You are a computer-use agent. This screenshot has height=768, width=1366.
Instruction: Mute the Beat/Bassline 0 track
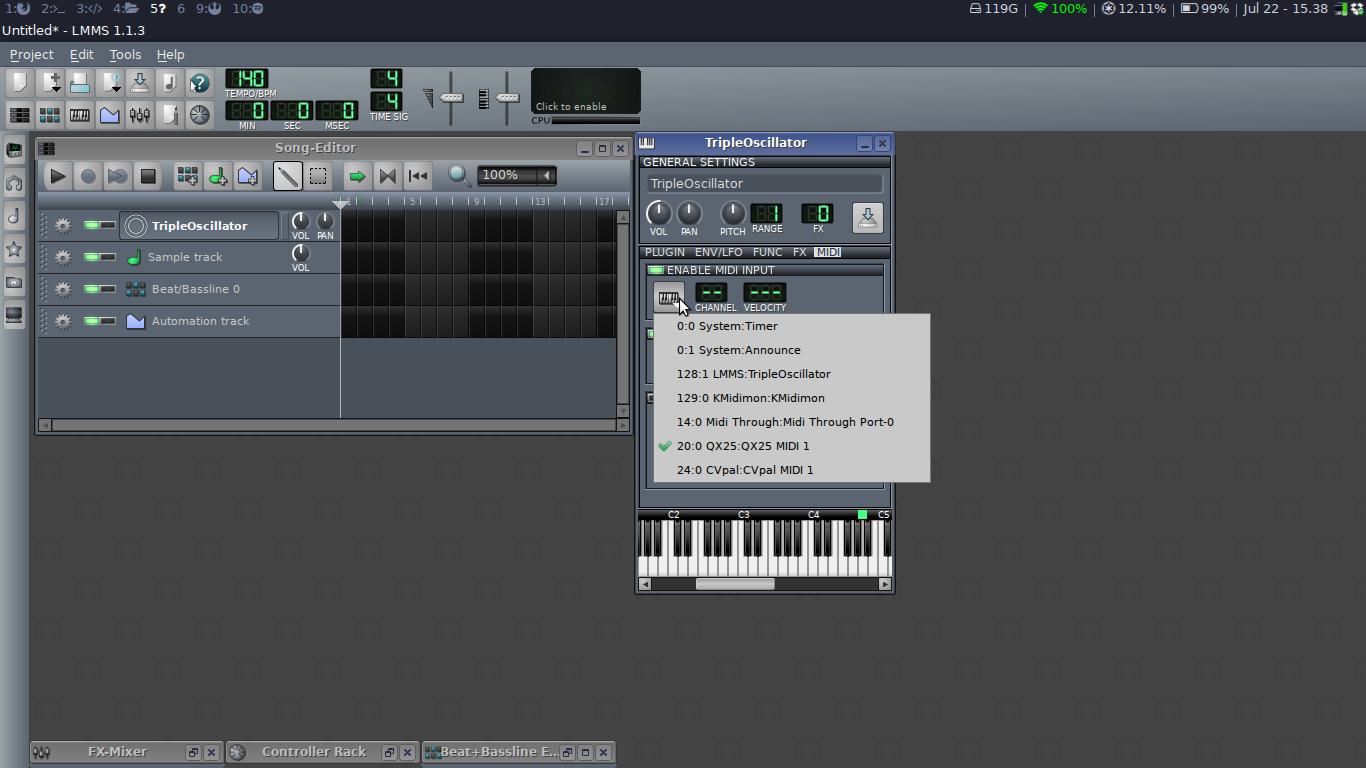coord(93,289)
